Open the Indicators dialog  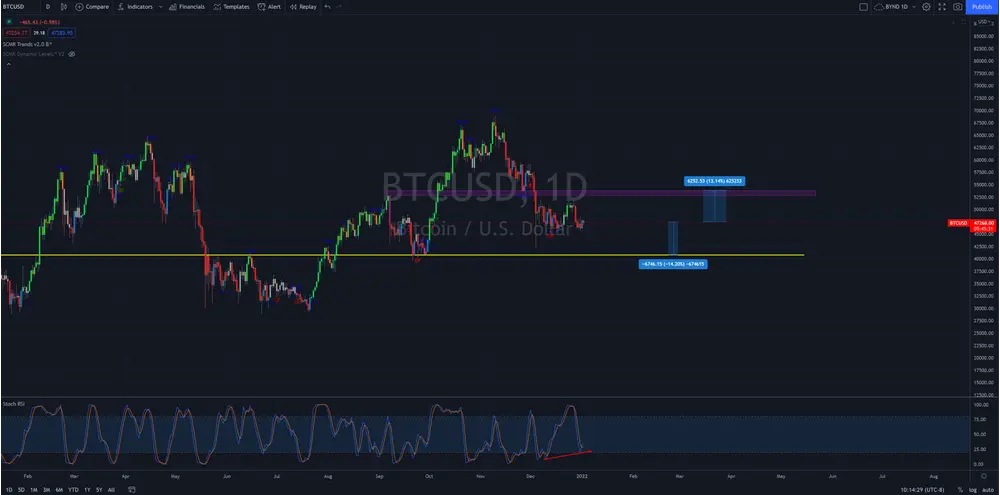pos(135,6)
